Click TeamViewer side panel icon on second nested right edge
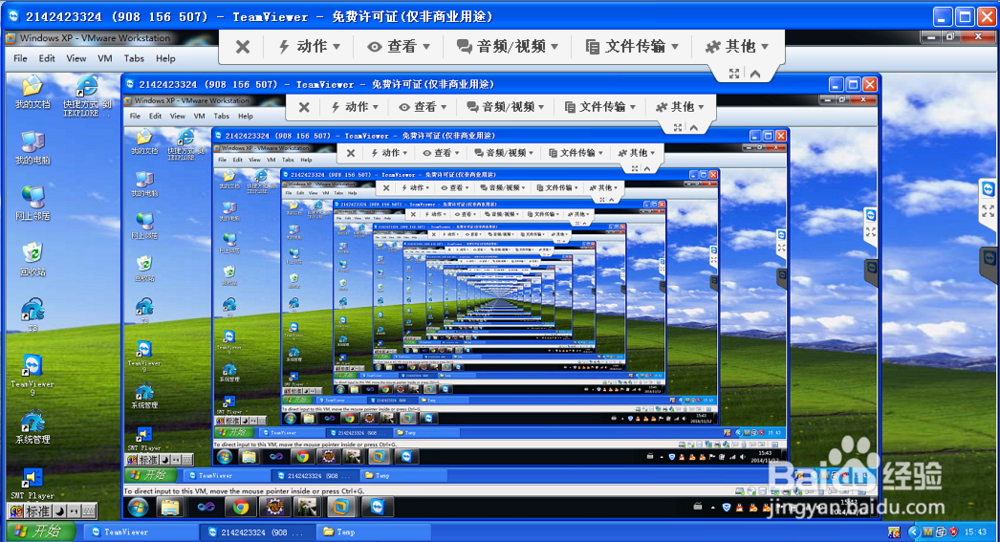 click(871, 216)
